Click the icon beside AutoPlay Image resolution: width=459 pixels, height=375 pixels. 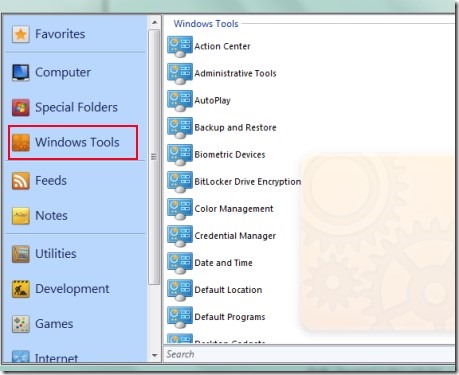point(180,100)
